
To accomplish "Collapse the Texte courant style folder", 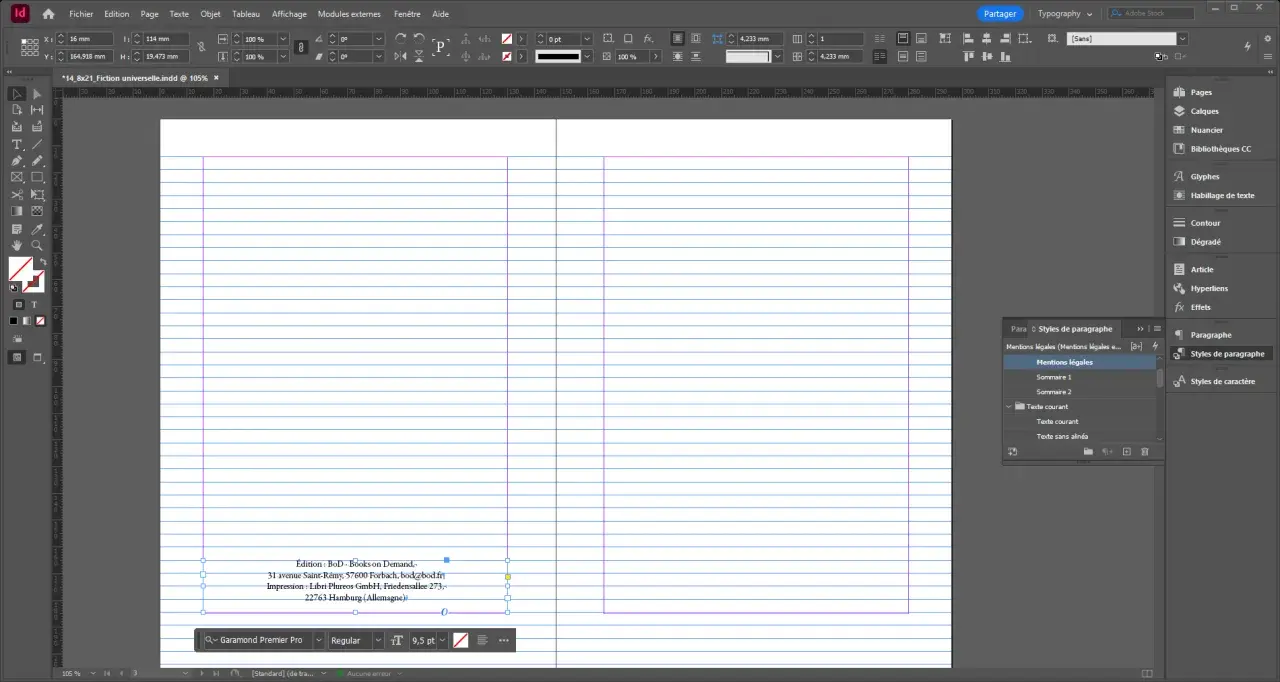I will click(x=1009, y=407).
